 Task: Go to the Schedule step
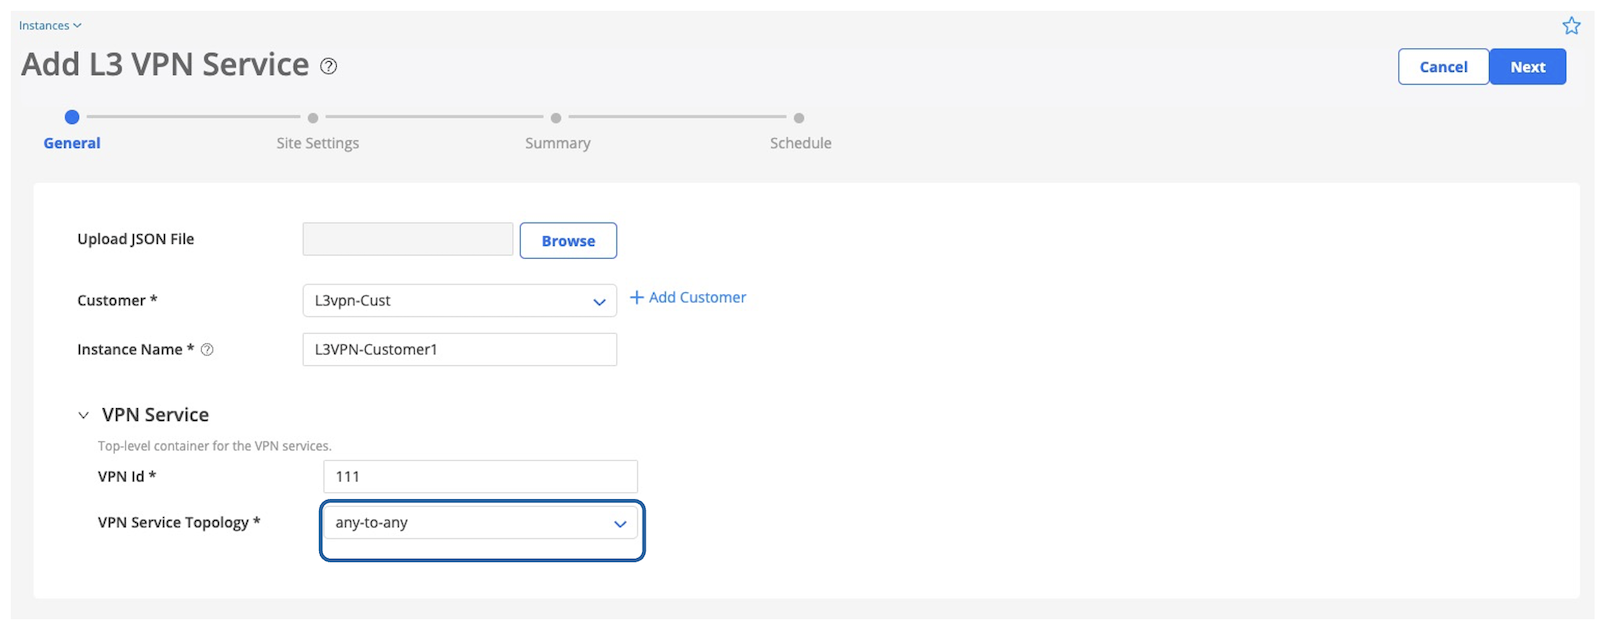pos(801,143)
